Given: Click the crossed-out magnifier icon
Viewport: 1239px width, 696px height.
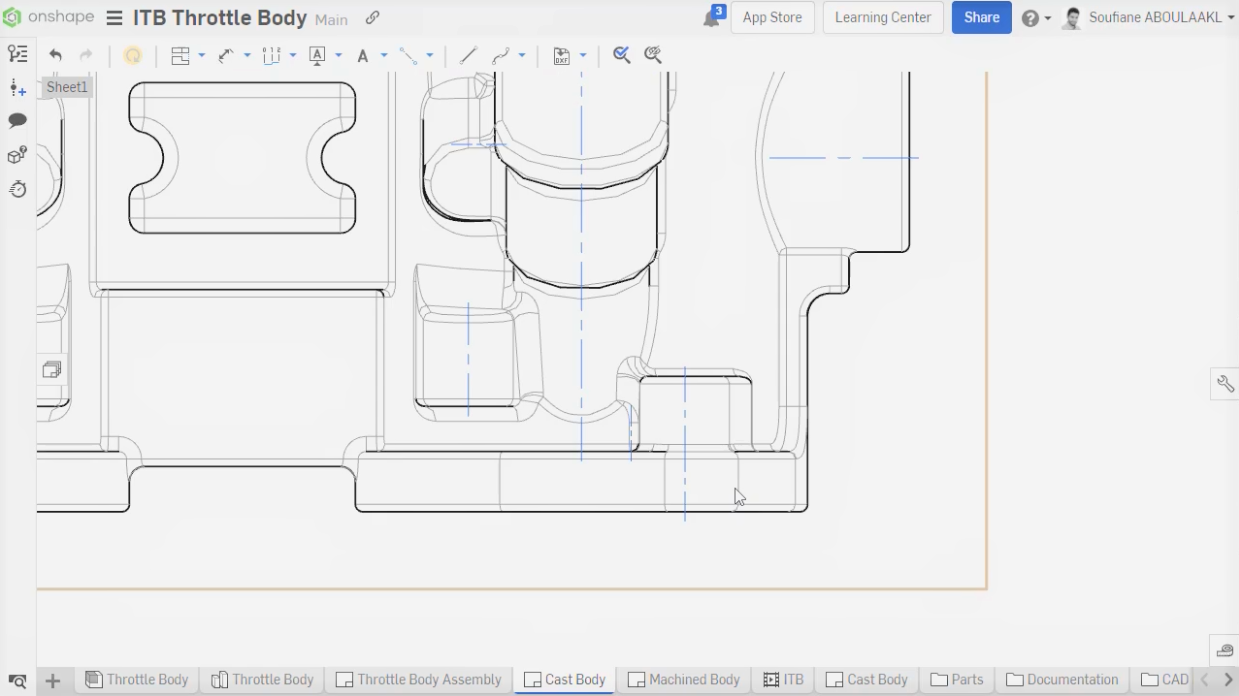Looking at the screenshot, I should coord(653,55).
